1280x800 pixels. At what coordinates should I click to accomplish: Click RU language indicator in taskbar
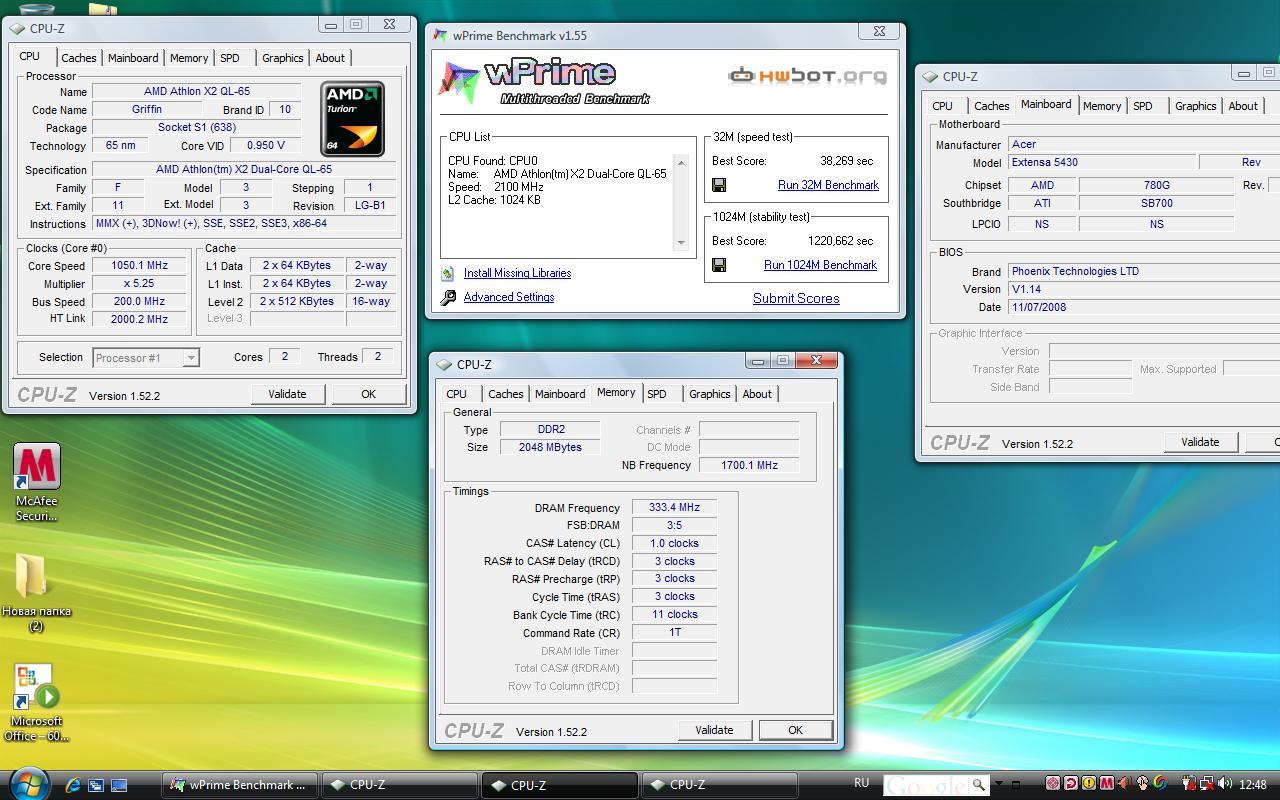coord(862,783)
